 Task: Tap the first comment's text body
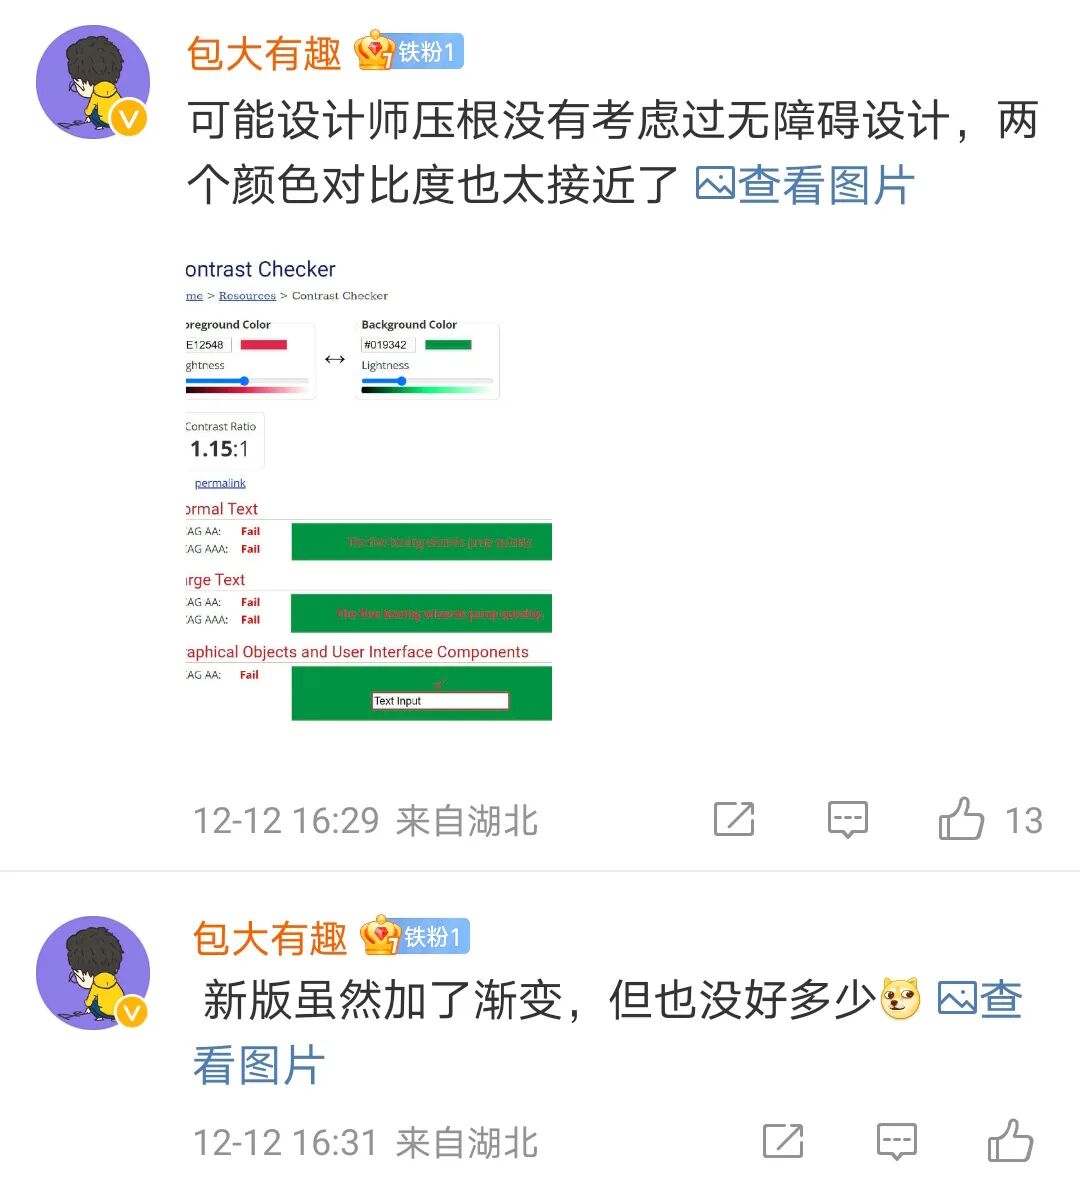pos(613,152)
